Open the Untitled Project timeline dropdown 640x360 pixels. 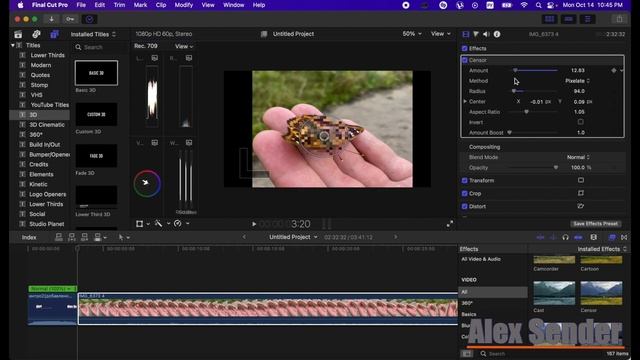293,237
